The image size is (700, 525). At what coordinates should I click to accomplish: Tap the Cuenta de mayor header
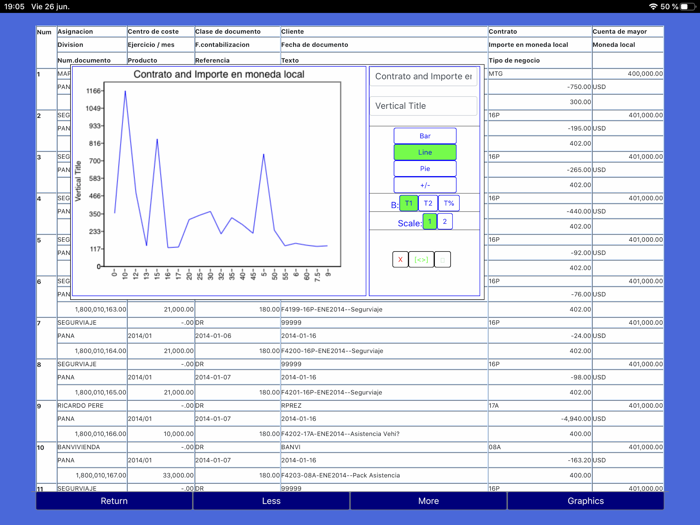pos(628,32)
